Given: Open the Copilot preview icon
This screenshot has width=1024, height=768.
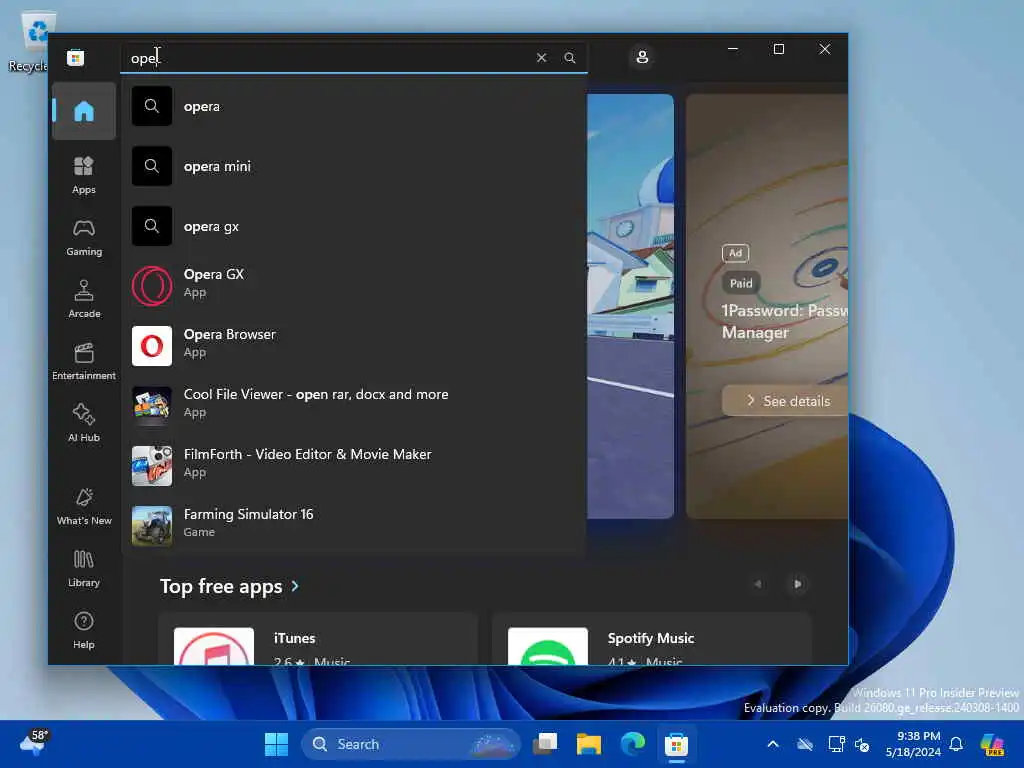Looking at the screenshot, I should [x=992, y=744].
